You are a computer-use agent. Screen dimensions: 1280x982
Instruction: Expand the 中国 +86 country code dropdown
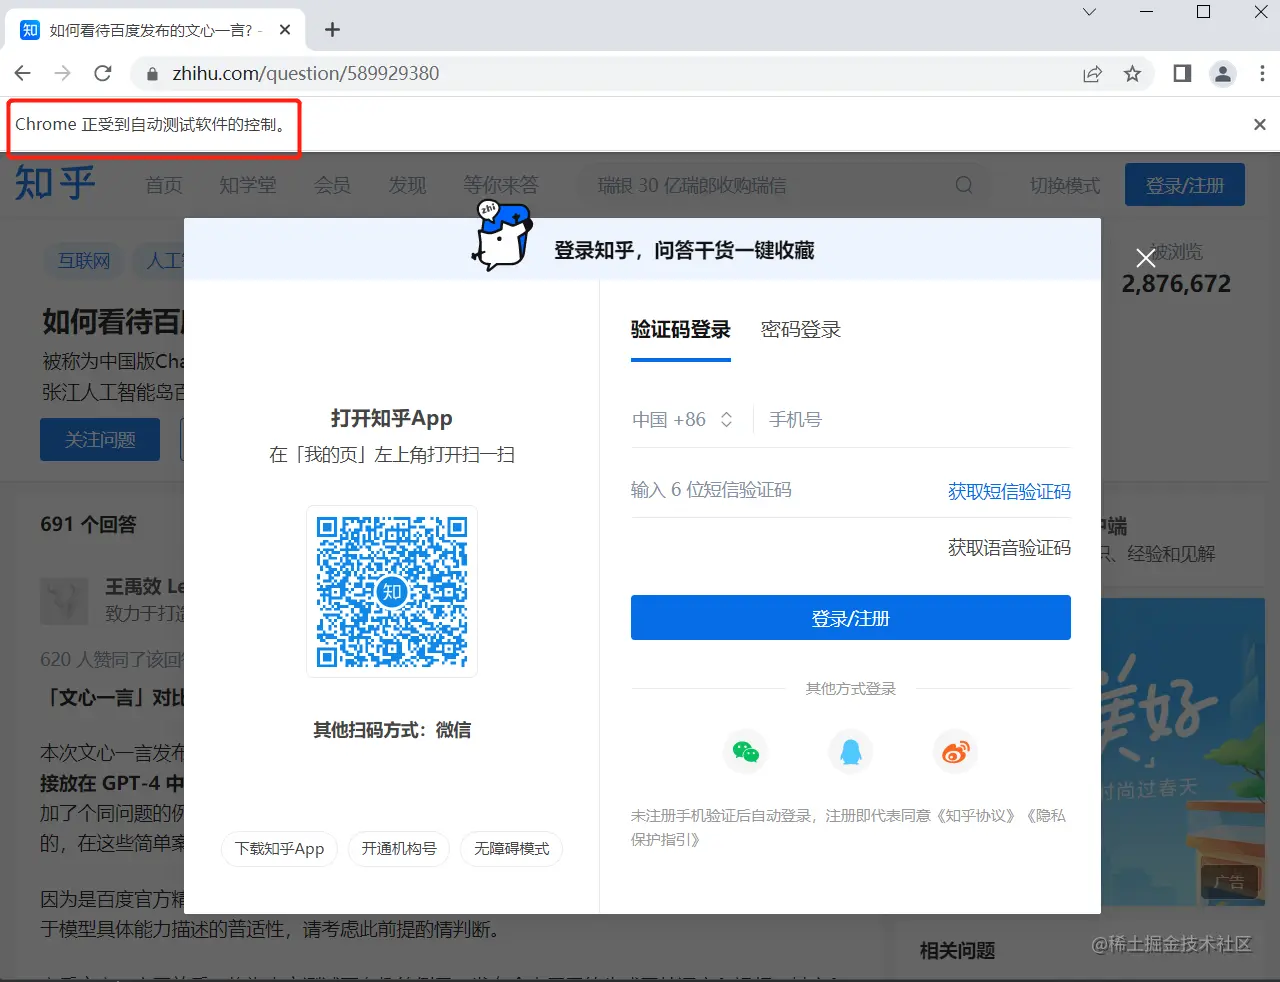tap(683, 420)
